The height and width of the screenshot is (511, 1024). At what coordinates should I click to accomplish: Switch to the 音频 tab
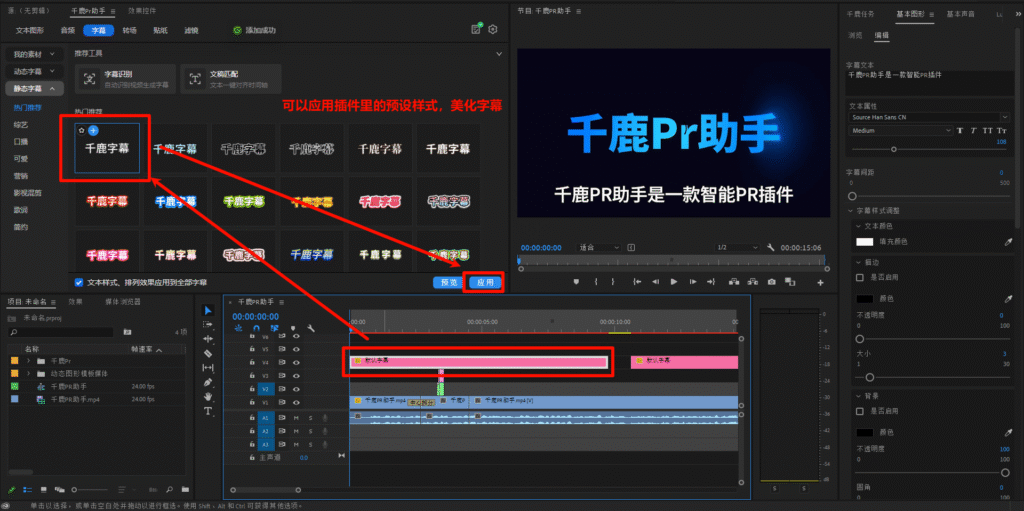coord(68,30)
